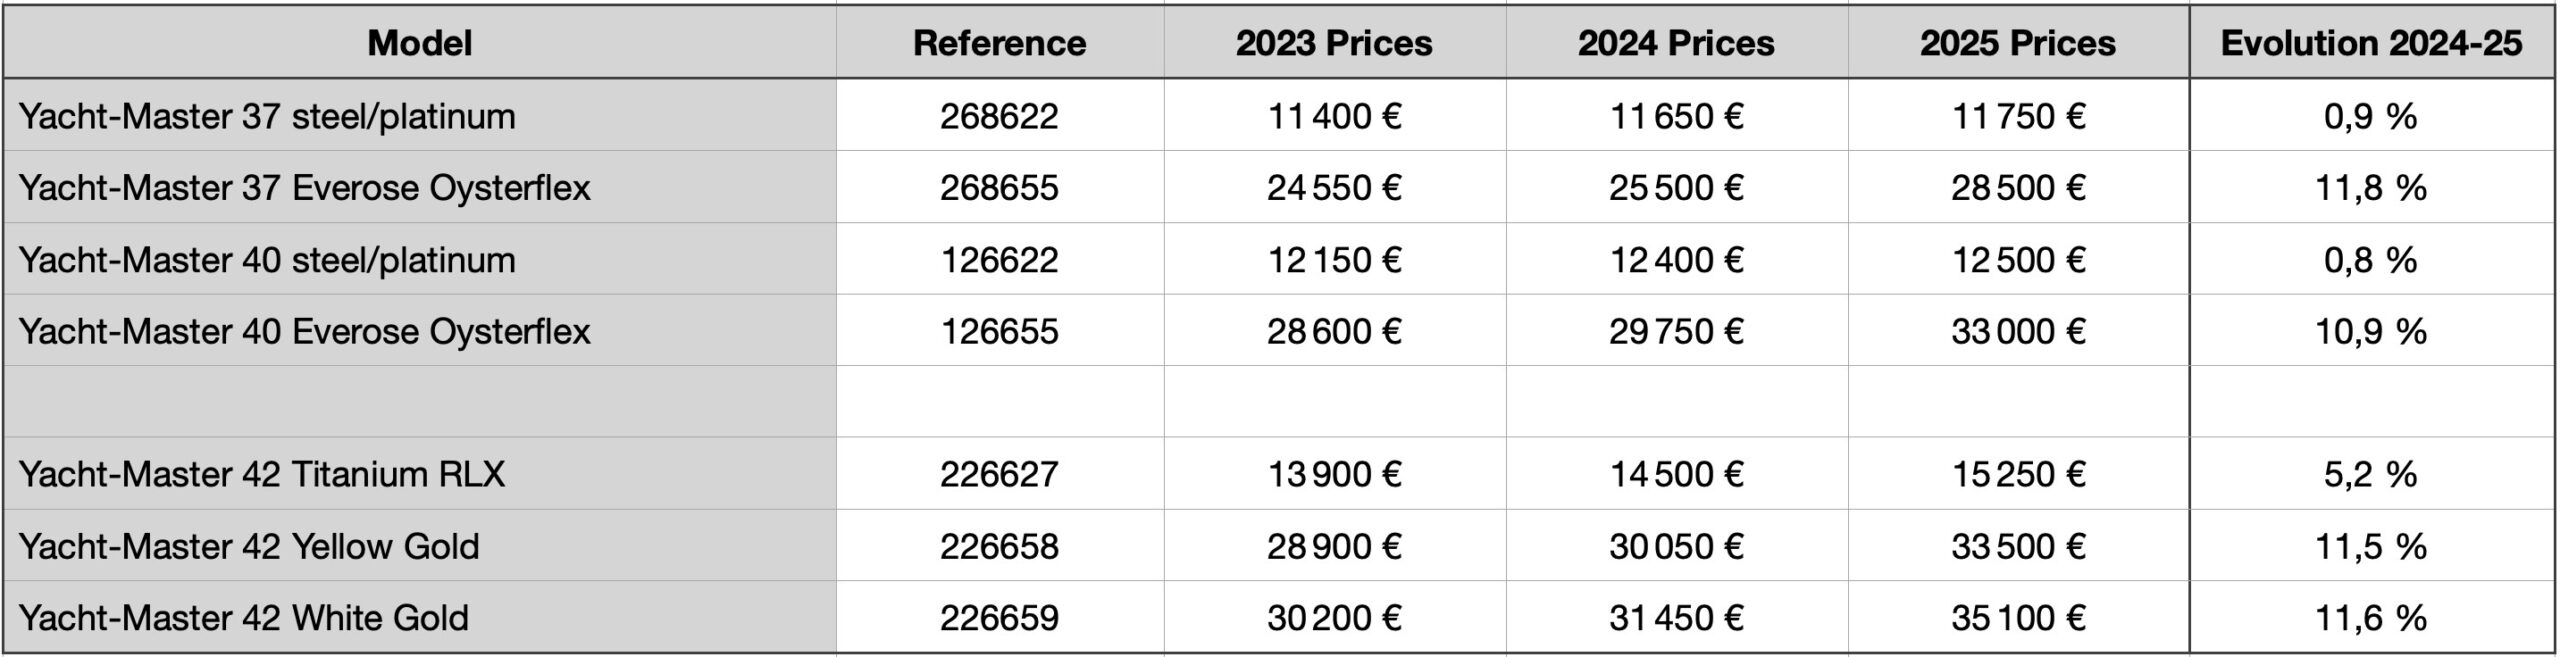Click the Reference column header
This screenshot has width=2560, height=657.
pos(1000,43)
